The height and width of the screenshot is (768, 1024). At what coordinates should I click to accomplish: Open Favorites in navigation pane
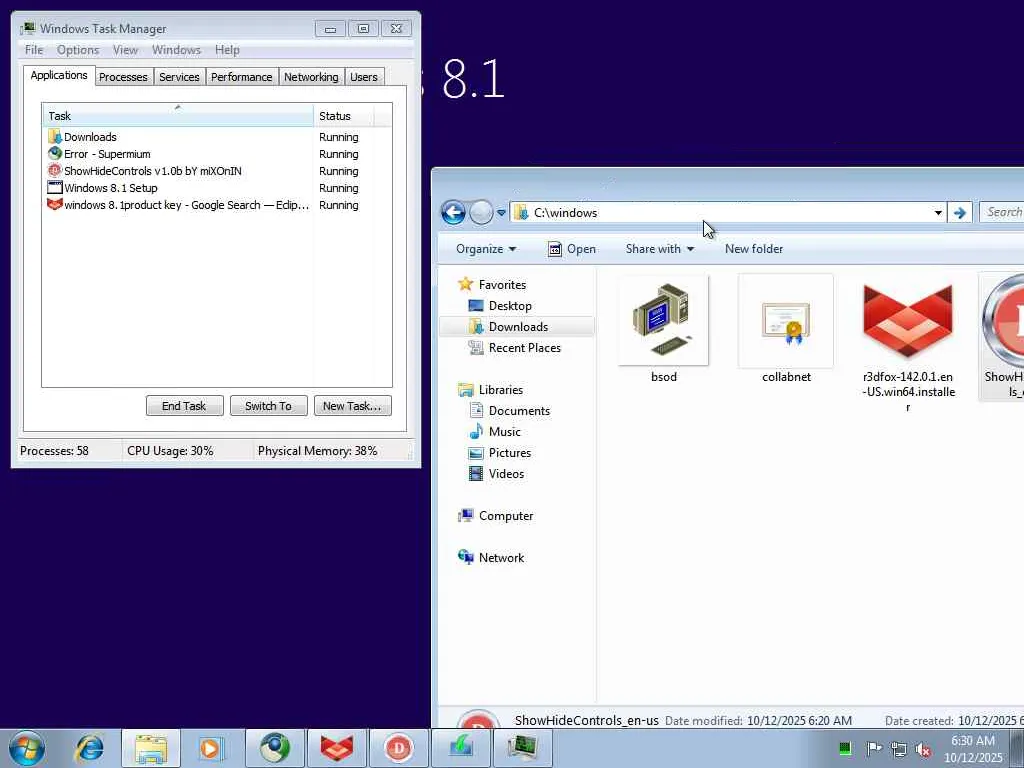(x=502, y=285)
